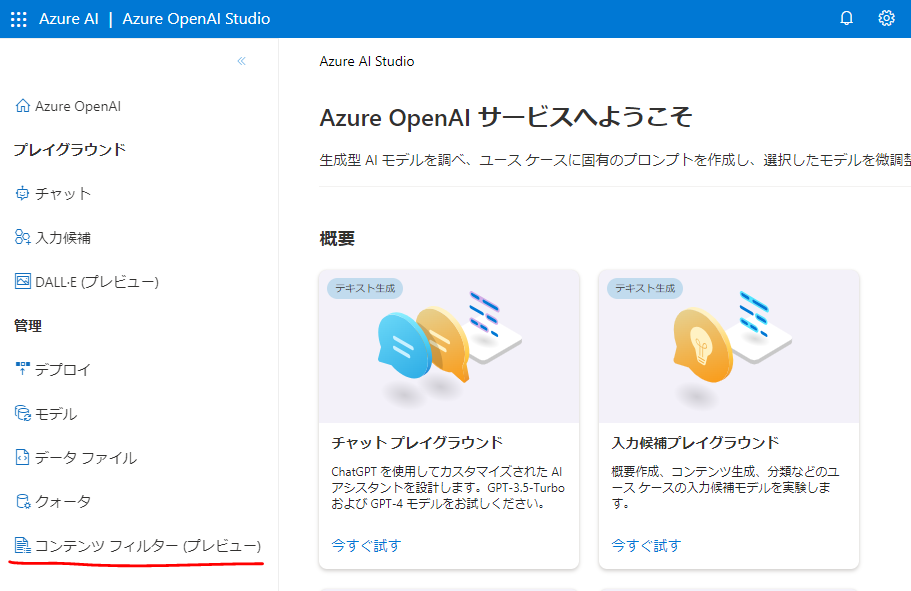Viewport: 911px width, 591px height.
Task: Click the 入力候補プレイグラウンド card title
Action: pyautogui.click(x=695, y=443)
